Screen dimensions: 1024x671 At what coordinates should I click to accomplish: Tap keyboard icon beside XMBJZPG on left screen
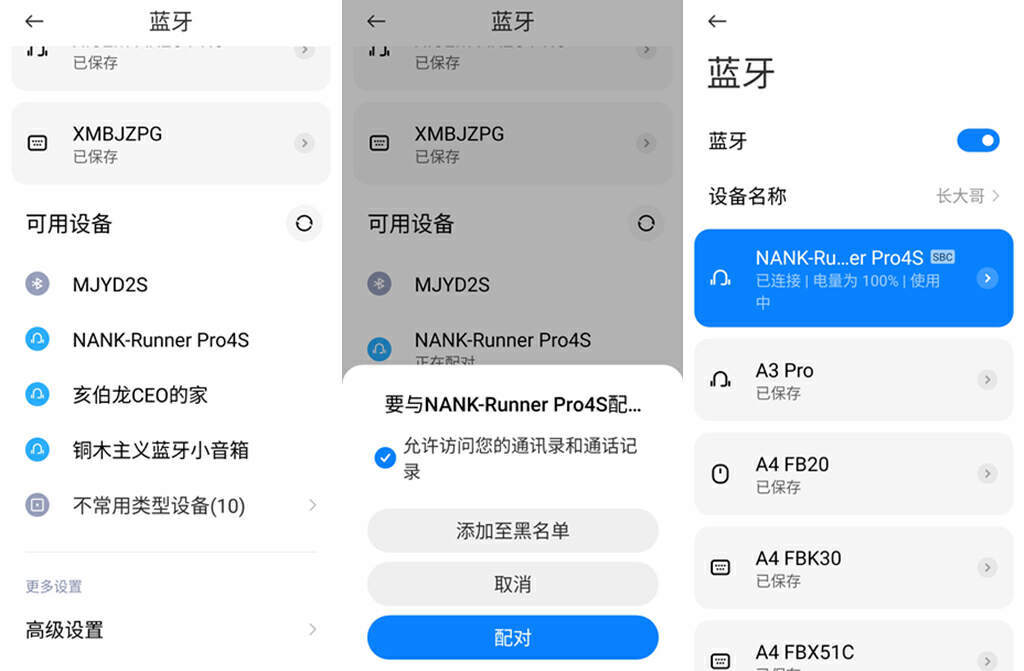(37, 143)
